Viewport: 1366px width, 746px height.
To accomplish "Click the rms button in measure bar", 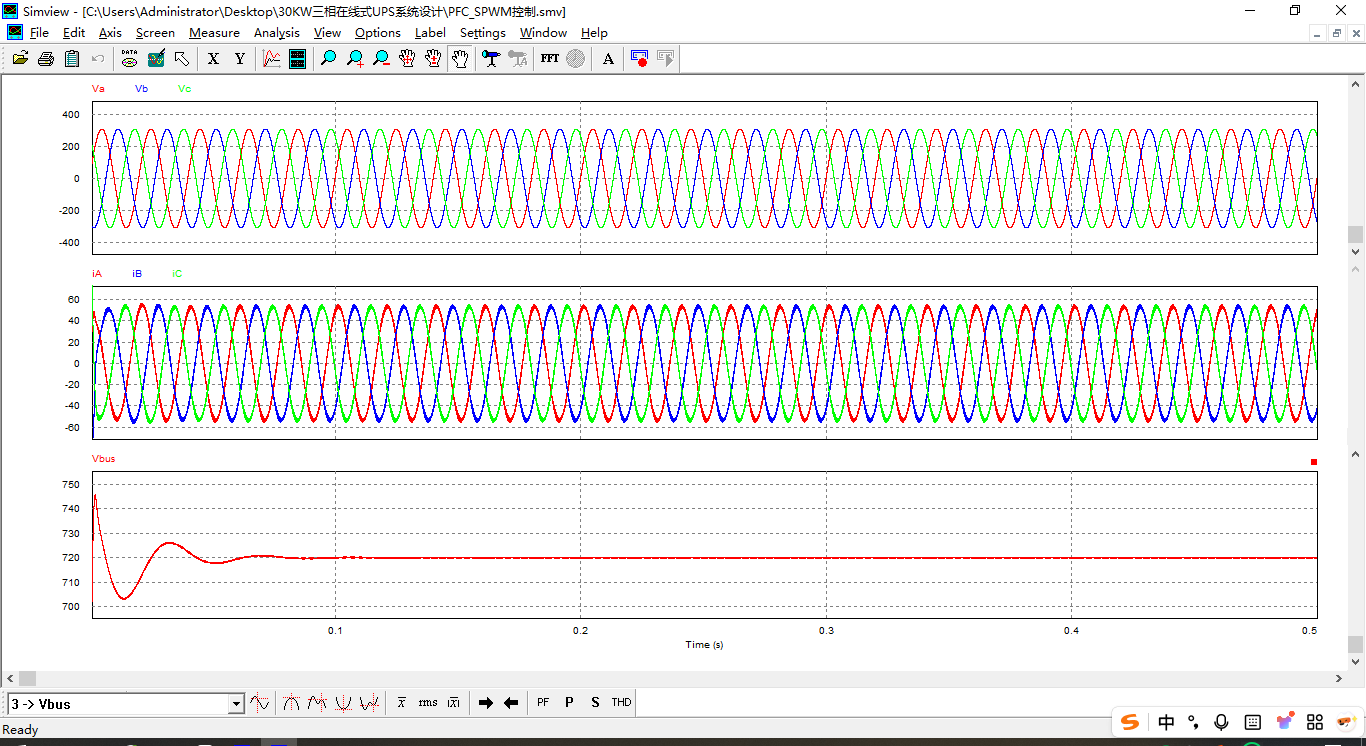I will pos(428,703).
